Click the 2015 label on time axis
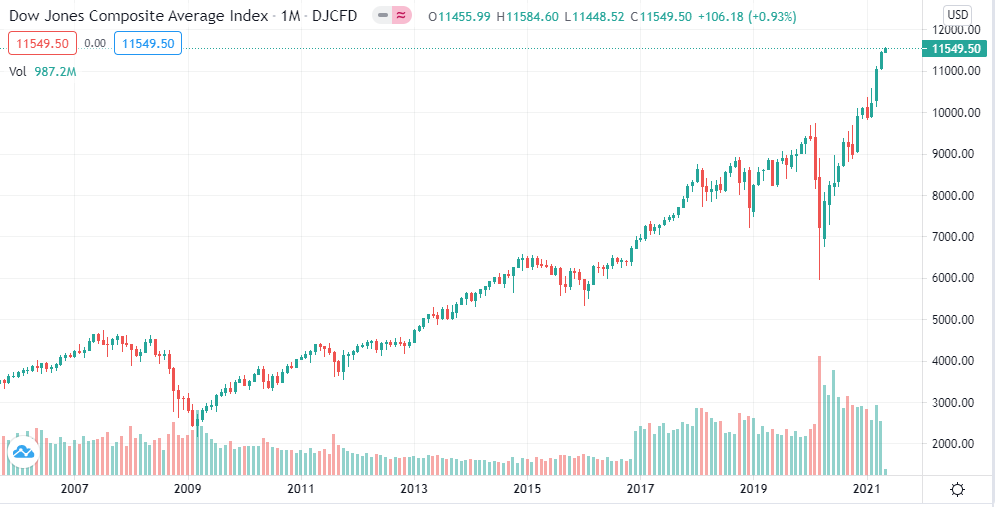The height and width of the screenshot is (507, 995). click(x=527, y=489)
